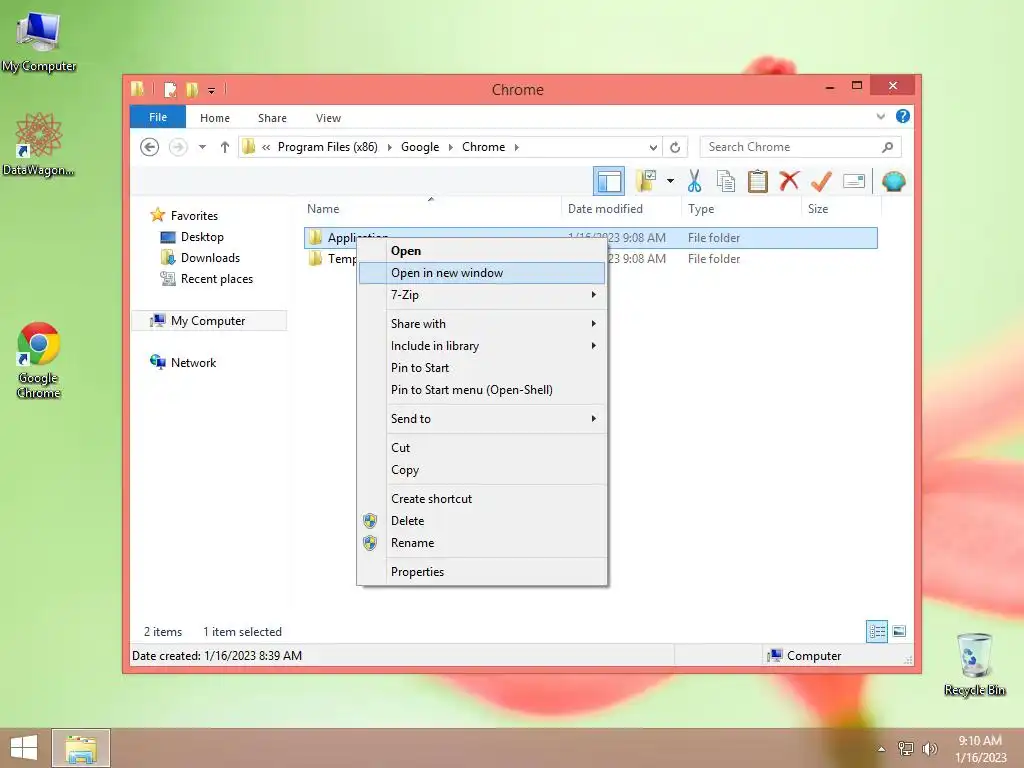Click the search magnifier icon
Image resolution: width=1024 pixels, height=768 pixels.
click(888, 147)
